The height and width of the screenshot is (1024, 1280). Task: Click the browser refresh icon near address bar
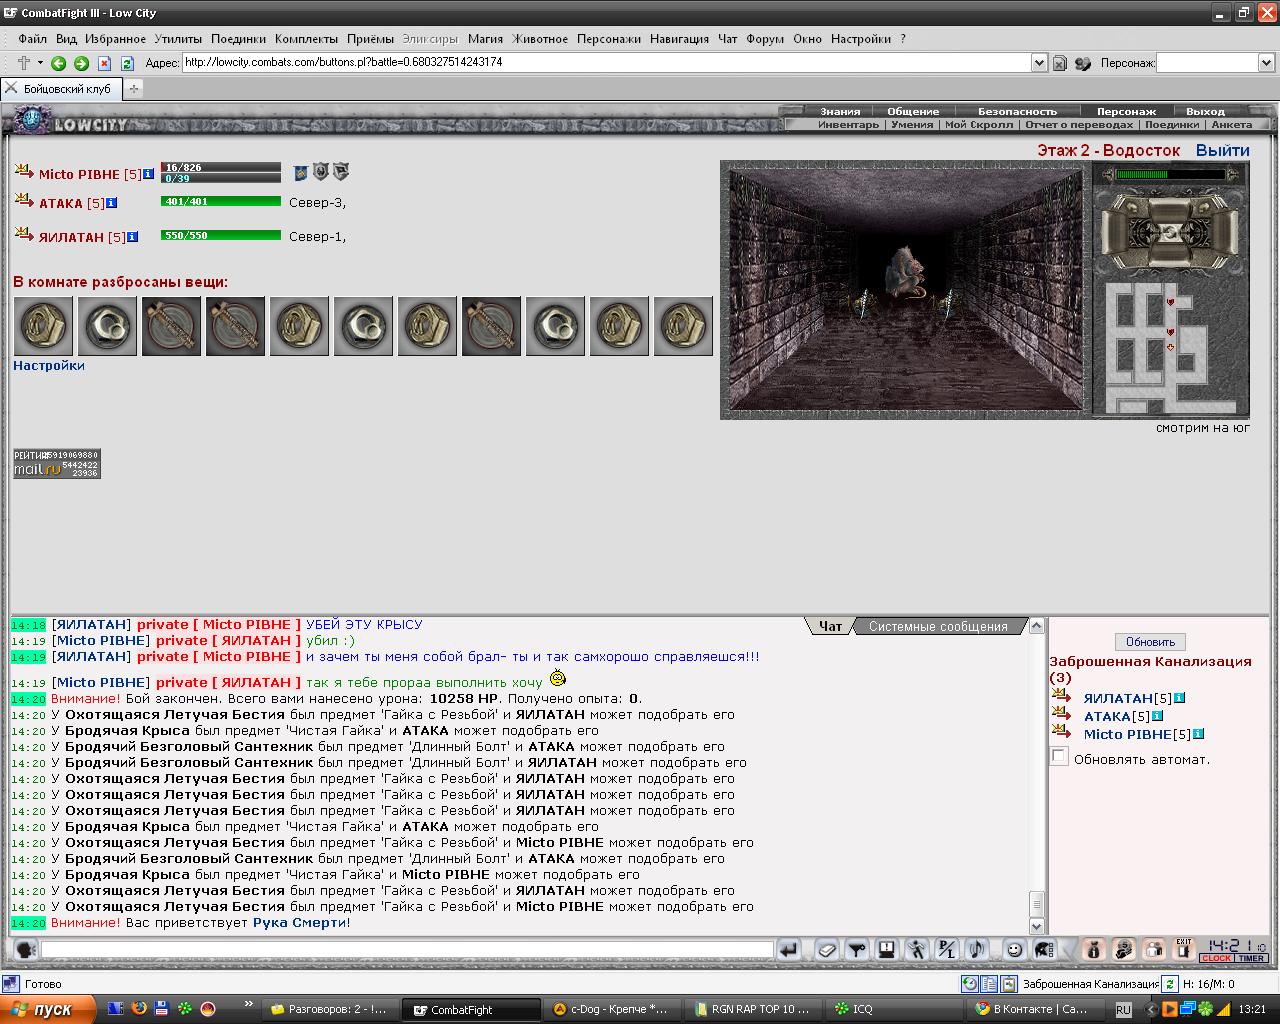point(127,63)
